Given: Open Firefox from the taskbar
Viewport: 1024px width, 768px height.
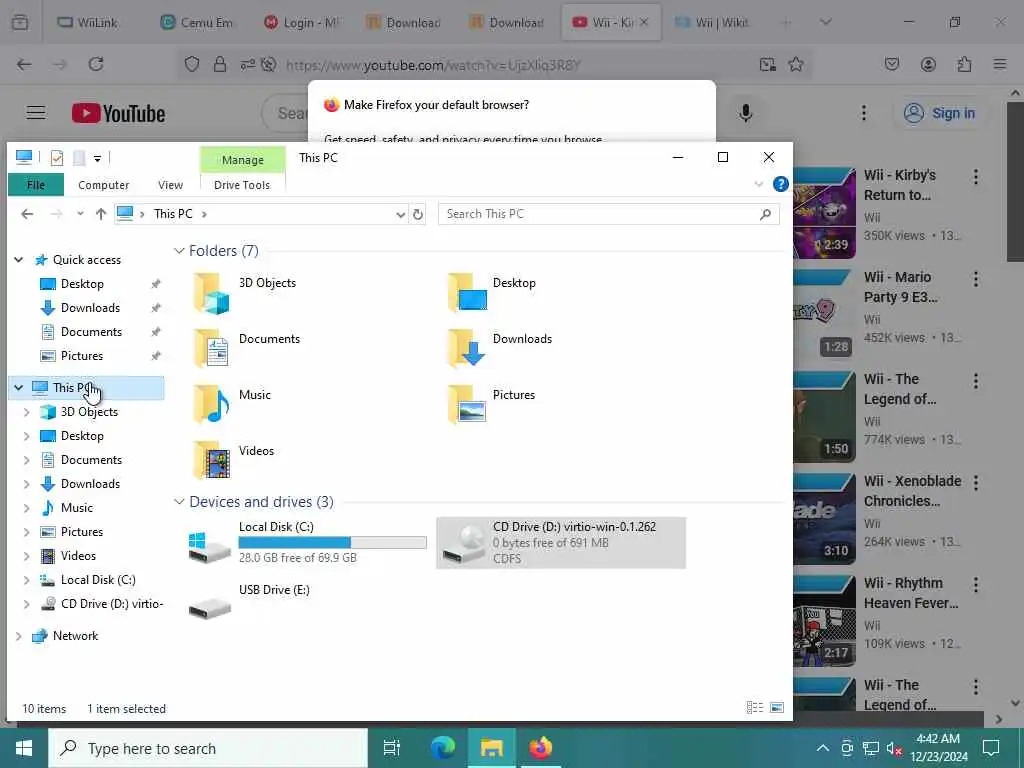Looking at the screenshot, I should 541,747.
